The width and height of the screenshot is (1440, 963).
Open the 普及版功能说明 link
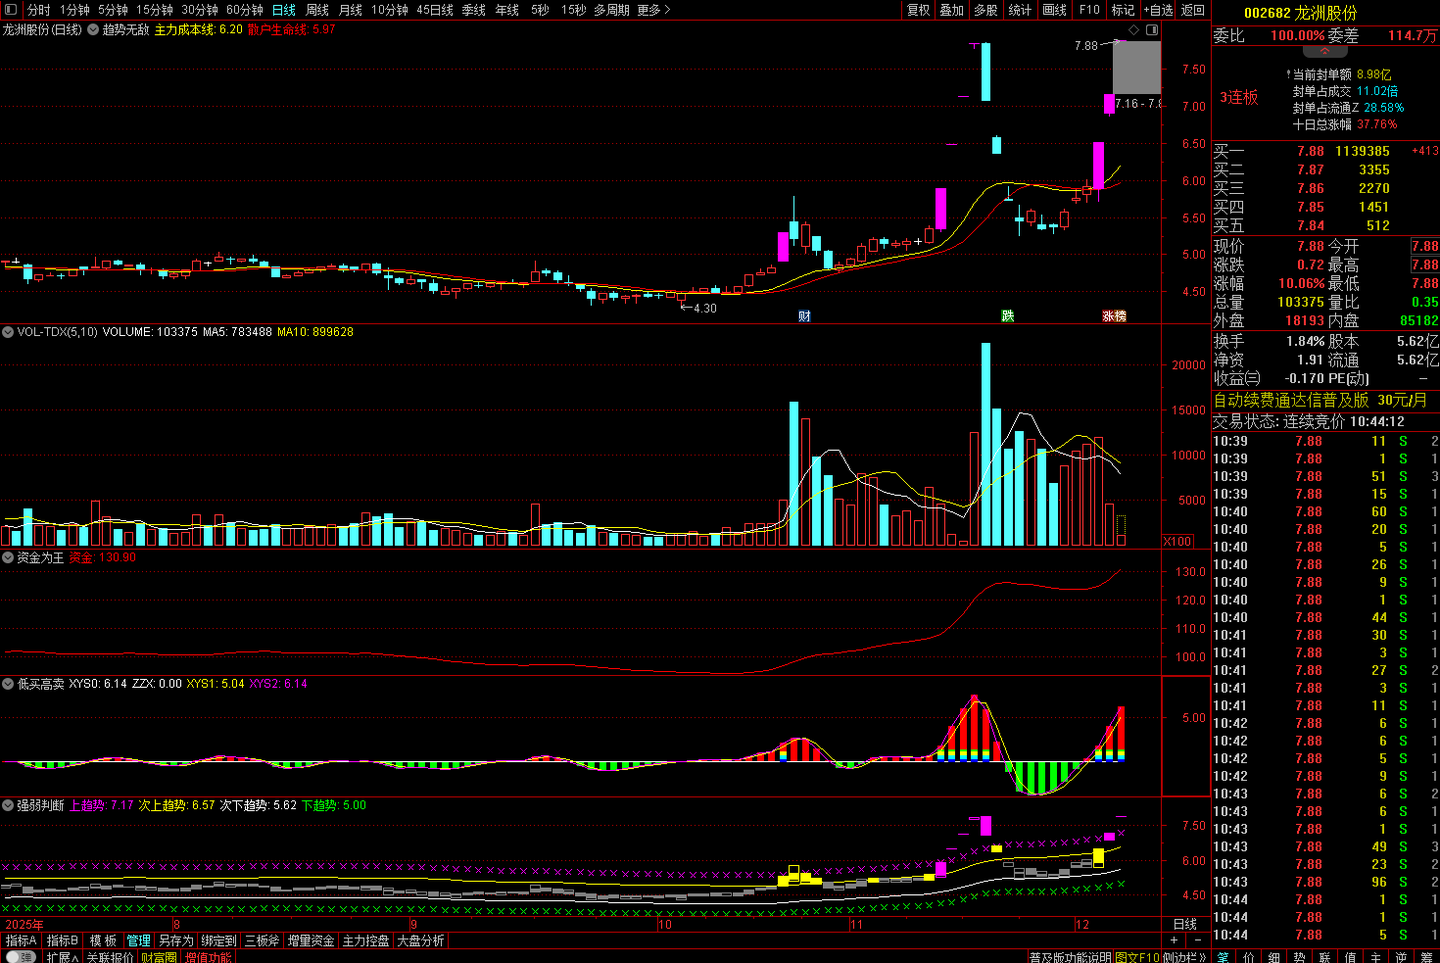click(x=1070, y=957)
